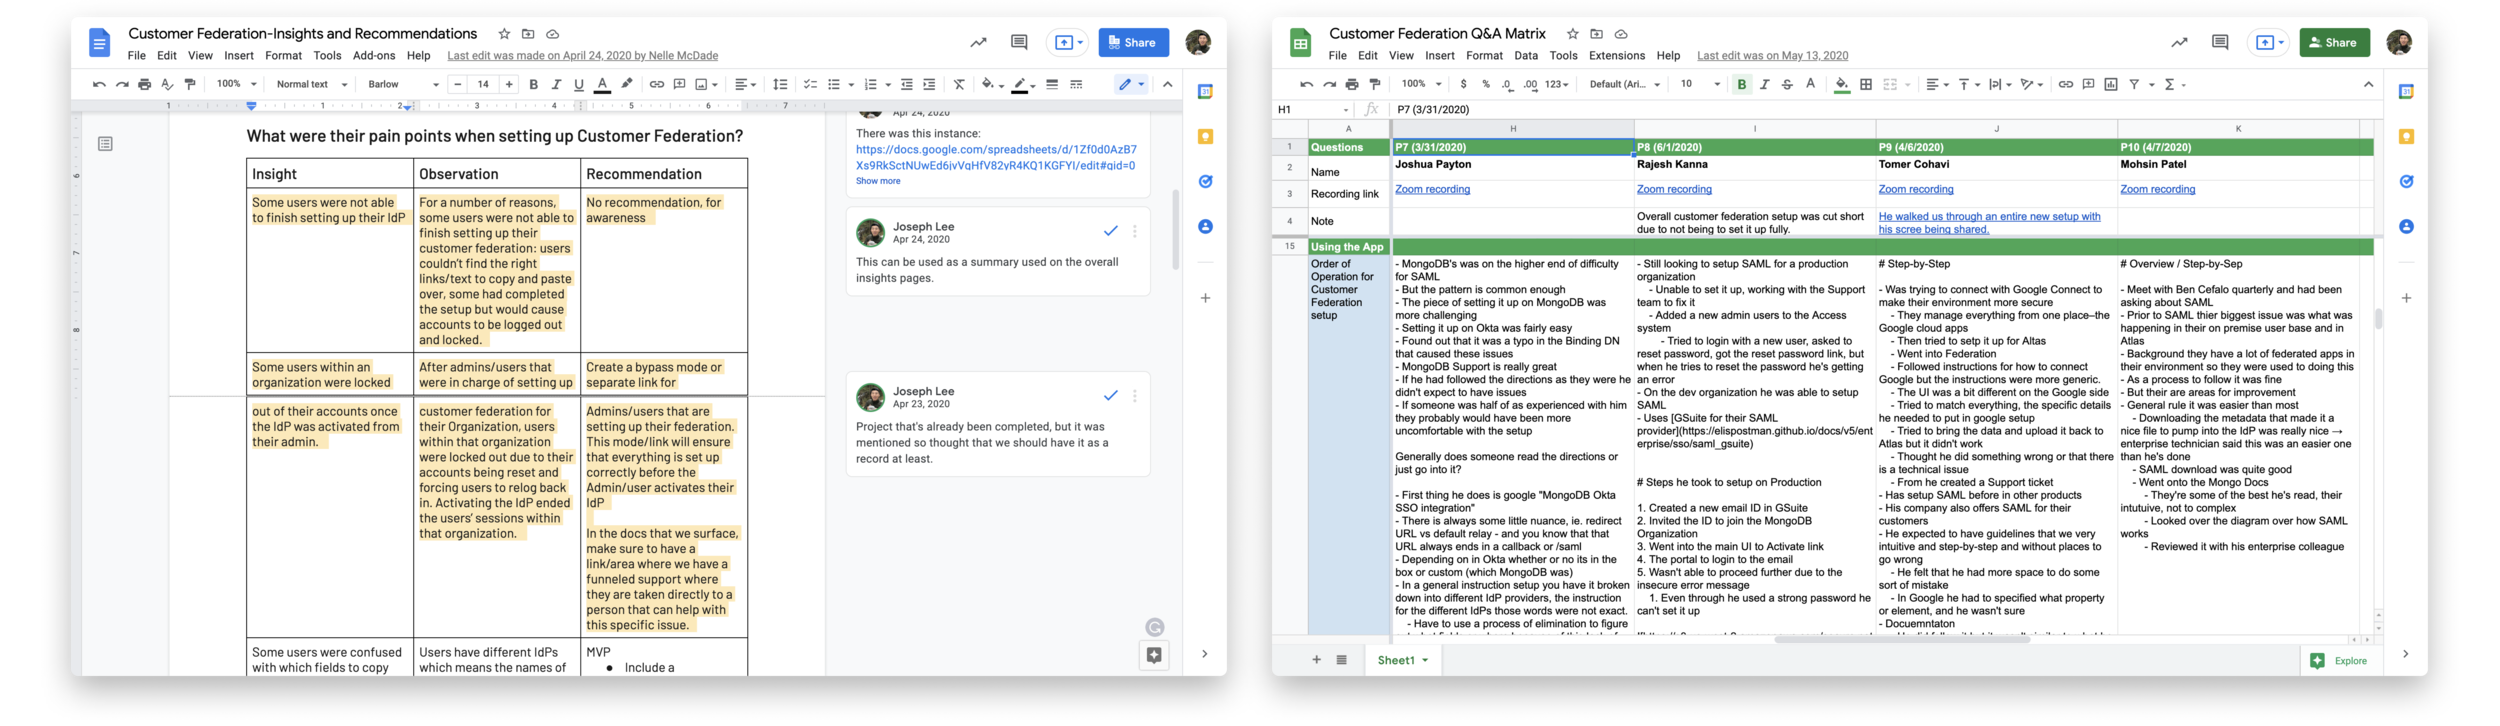Open comment history in the Docs window
Viewport: 2500px width, 726px height.
tap(1018, 42)
